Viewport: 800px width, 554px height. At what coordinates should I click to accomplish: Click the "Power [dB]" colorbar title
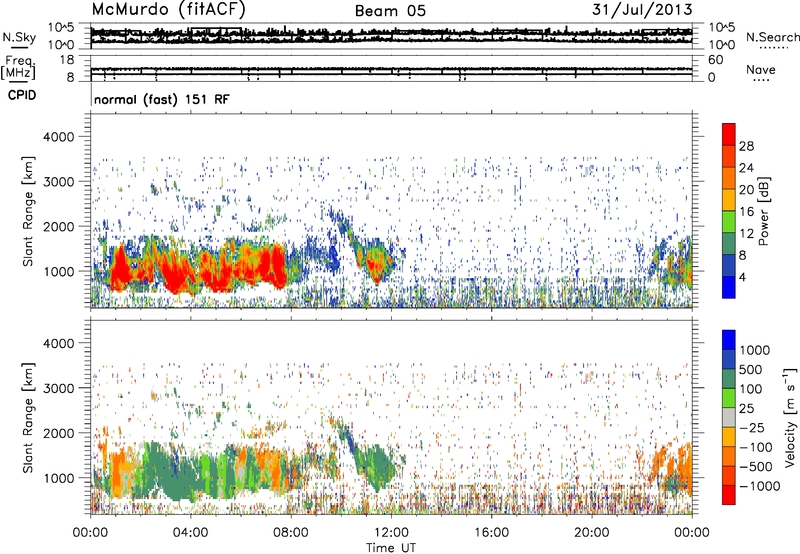point(763,211)
